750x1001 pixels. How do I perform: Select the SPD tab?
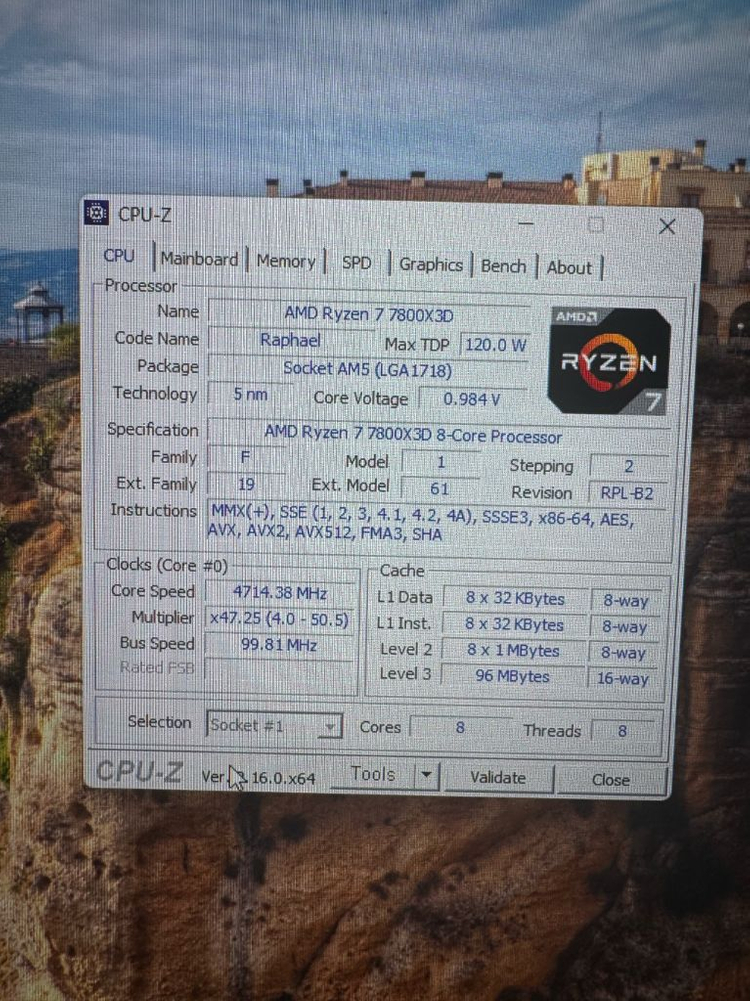[356, 263]
